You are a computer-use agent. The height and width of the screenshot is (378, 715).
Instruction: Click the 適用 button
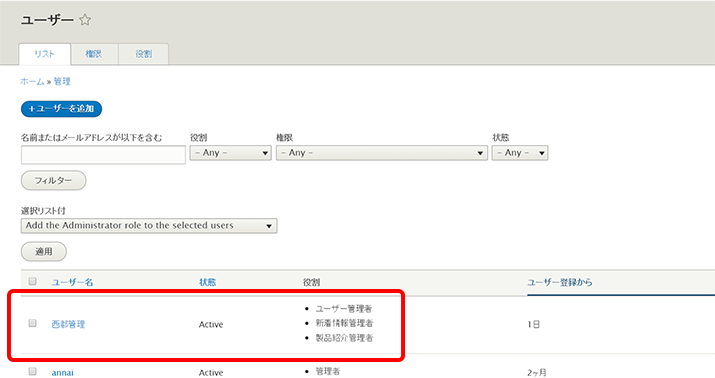coord(44,252)
